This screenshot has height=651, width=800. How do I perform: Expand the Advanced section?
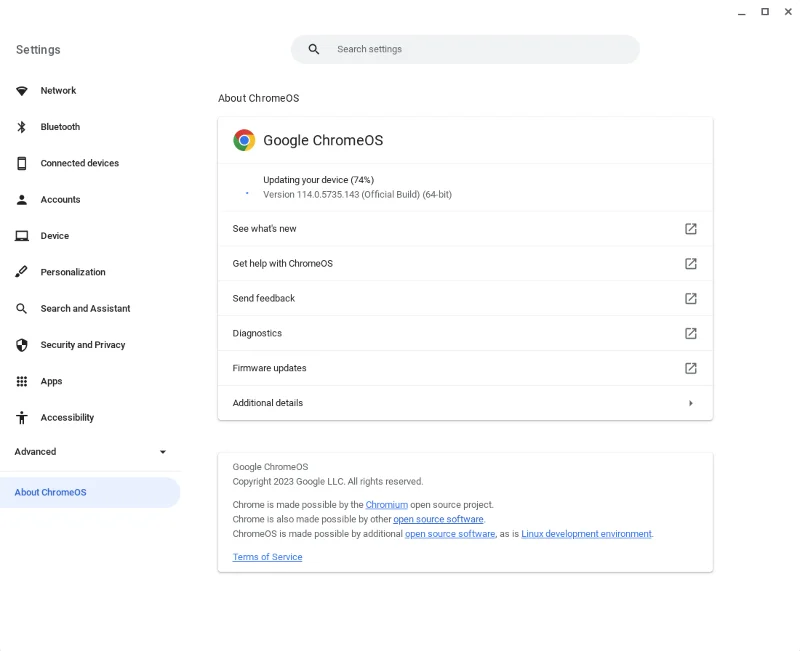pyautogui.click(x=90, y=451)
